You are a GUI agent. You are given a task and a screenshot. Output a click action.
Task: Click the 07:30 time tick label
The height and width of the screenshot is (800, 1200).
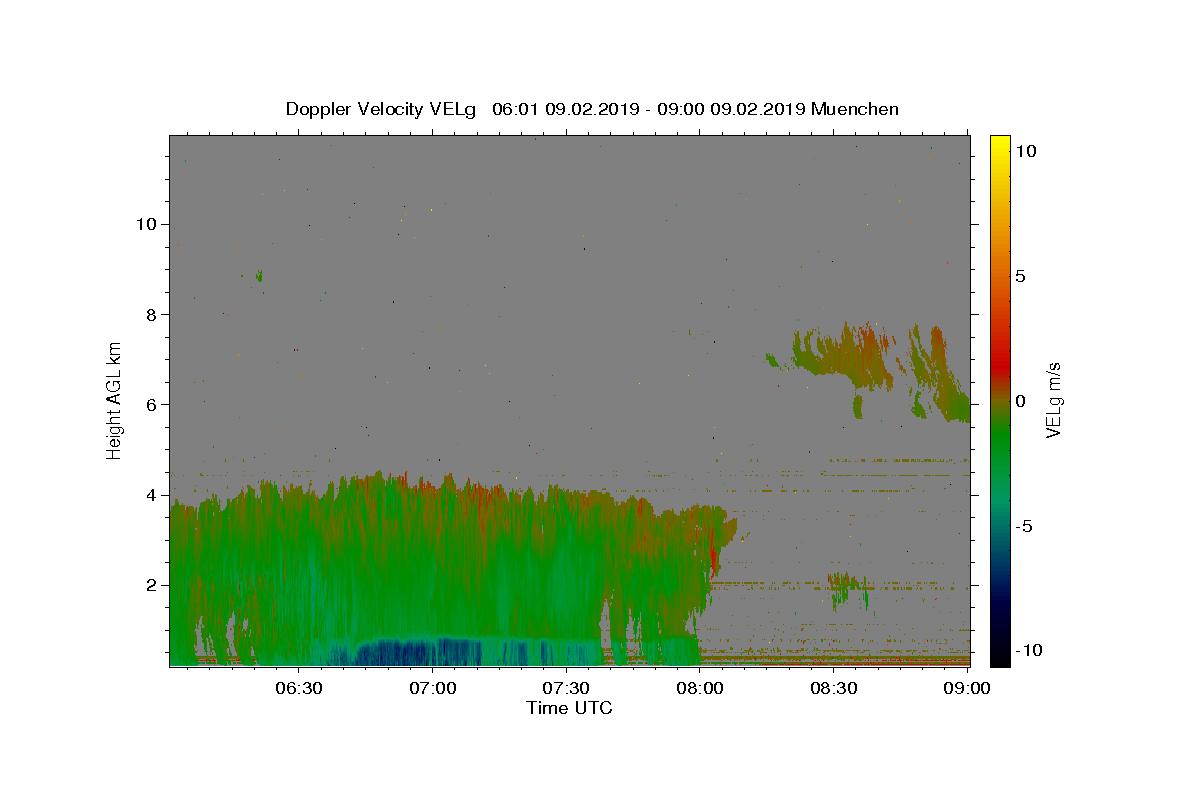pyautogui.click(x=566, y=688)
